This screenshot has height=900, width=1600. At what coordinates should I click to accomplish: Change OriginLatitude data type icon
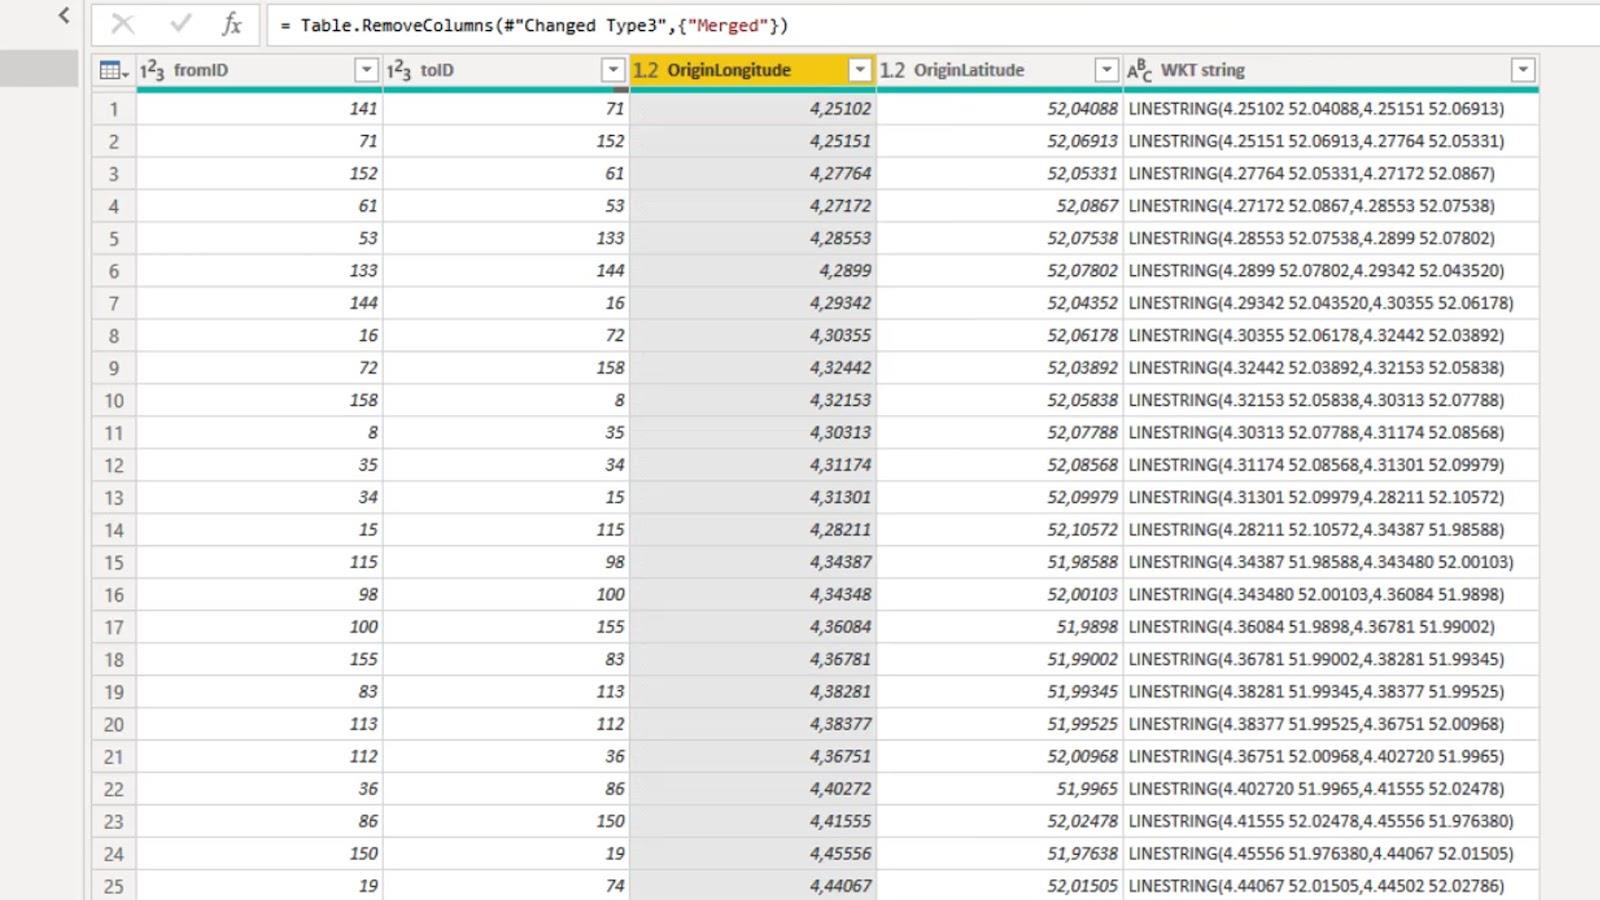[892, 70]
